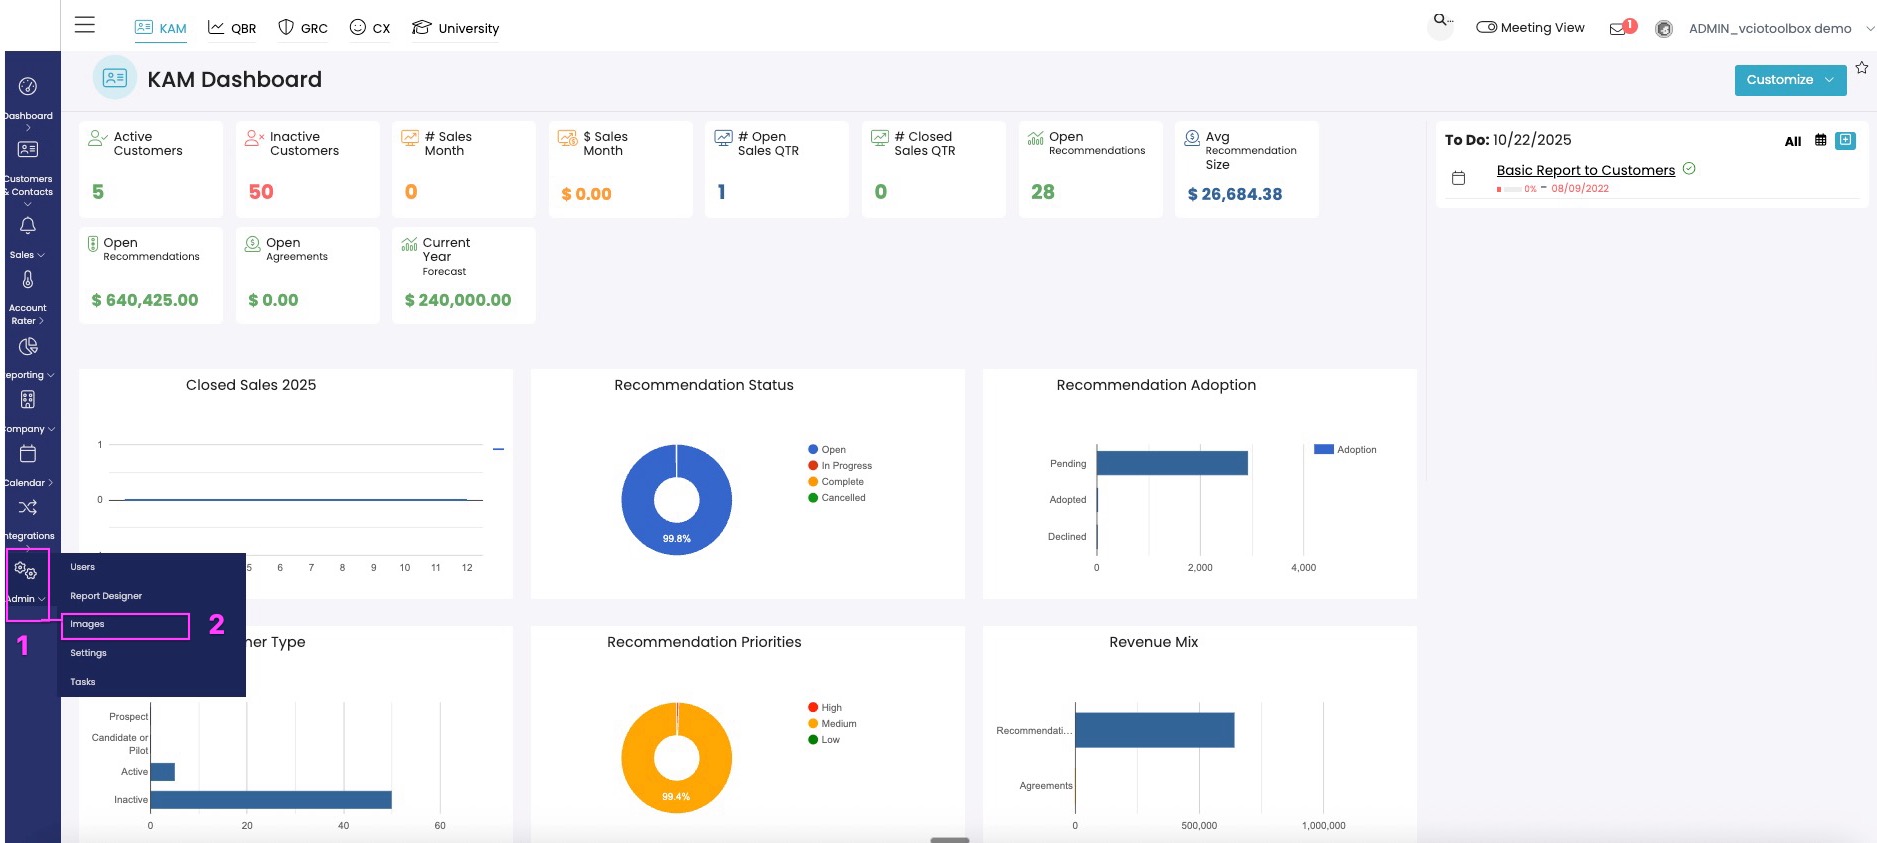The height and width of the screenshot is (843, 1877).
Task: Open the Integrations sidebar icon
Action: pos(28,508)
